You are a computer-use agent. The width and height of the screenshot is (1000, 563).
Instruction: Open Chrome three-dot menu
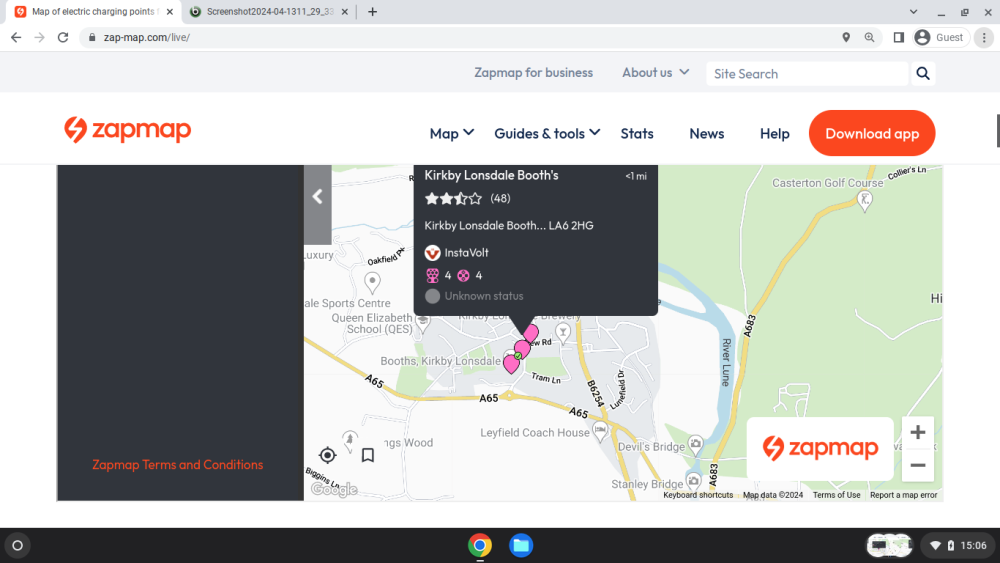tap(984, 38)
